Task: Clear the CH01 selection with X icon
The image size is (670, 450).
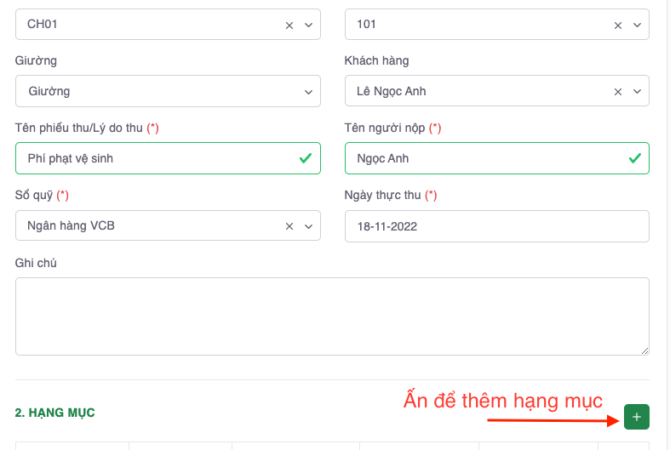Action: 290,25
